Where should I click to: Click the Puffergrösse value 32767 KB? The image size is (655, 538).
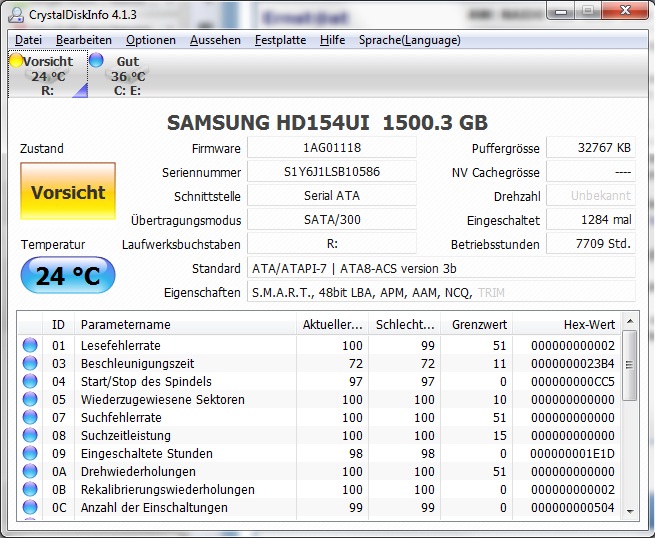point(591,148)
